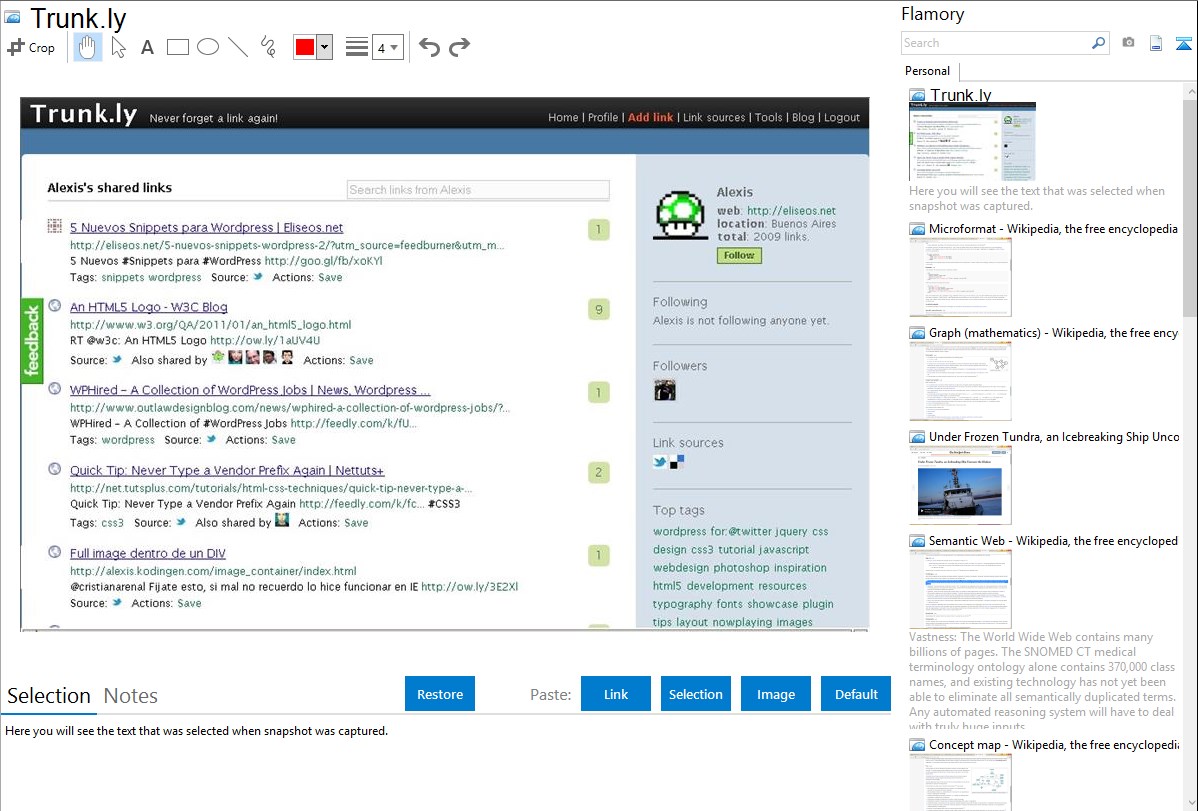Click the Alexis mushroom avatar
The height and width of the screenshot is (811, 1198).
click(679, 216)
